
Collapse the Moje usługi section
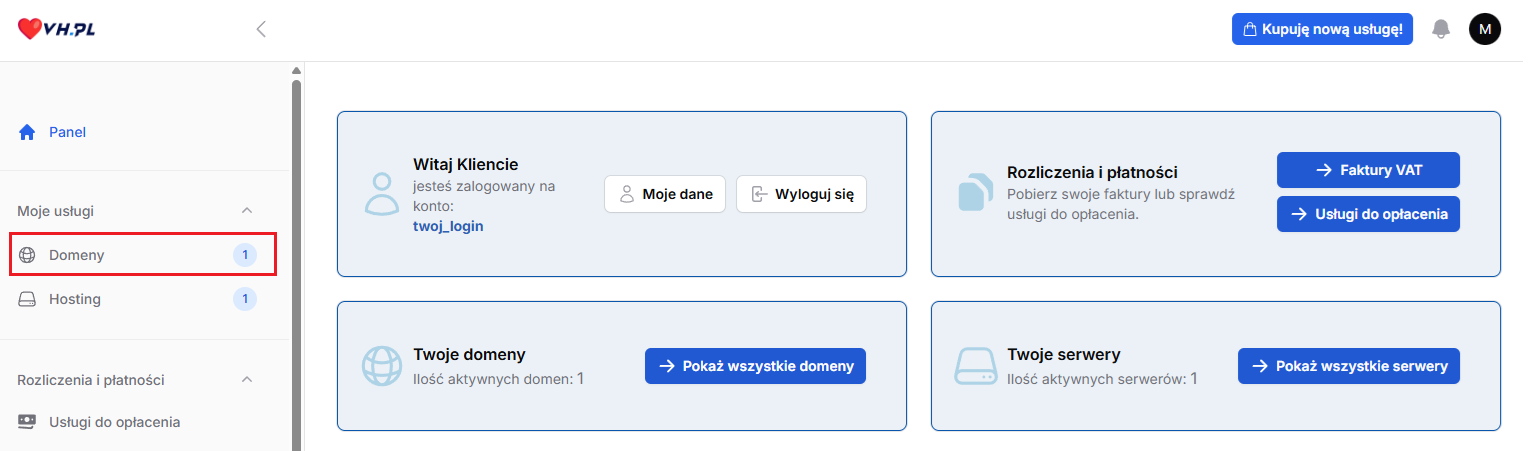[x=247, y=211]
